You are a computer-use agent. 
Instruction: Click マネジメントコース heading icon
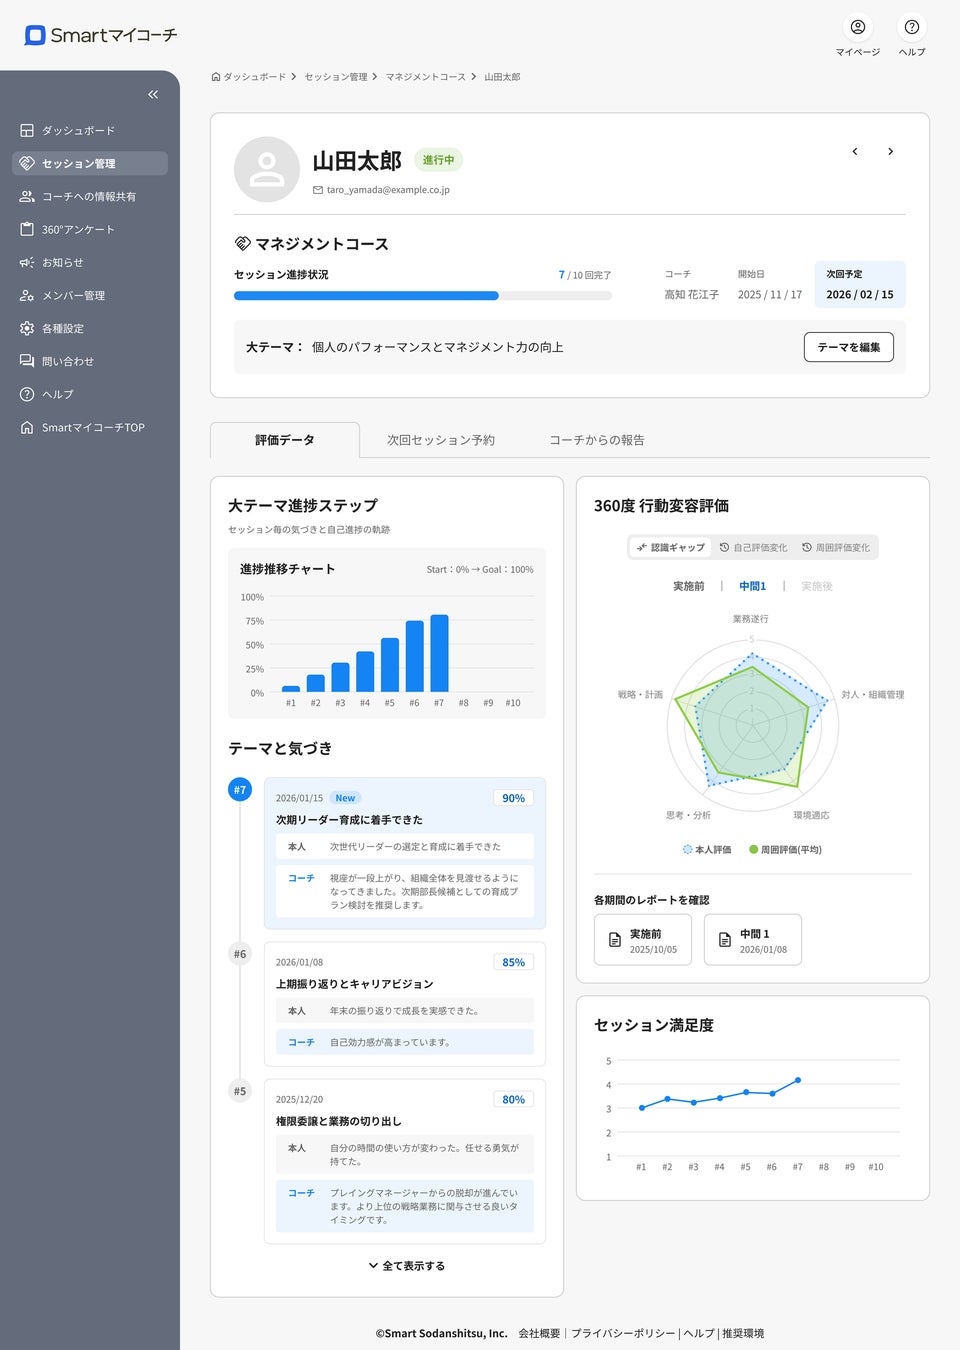(x=242, y=243)
